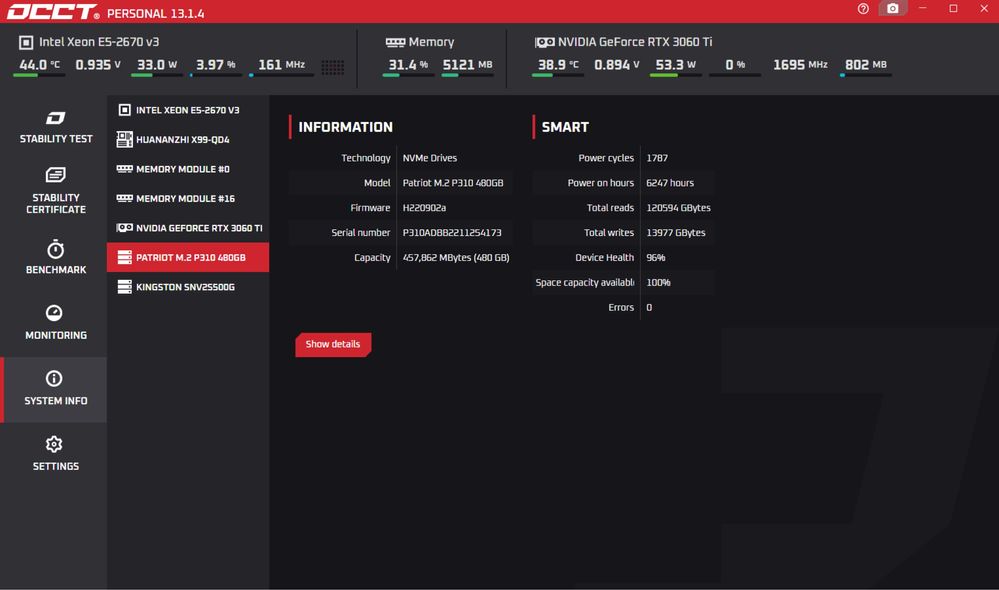This screenshot has width=999, height=590.
Task: Click the Show details button
Action: point(333,344)
